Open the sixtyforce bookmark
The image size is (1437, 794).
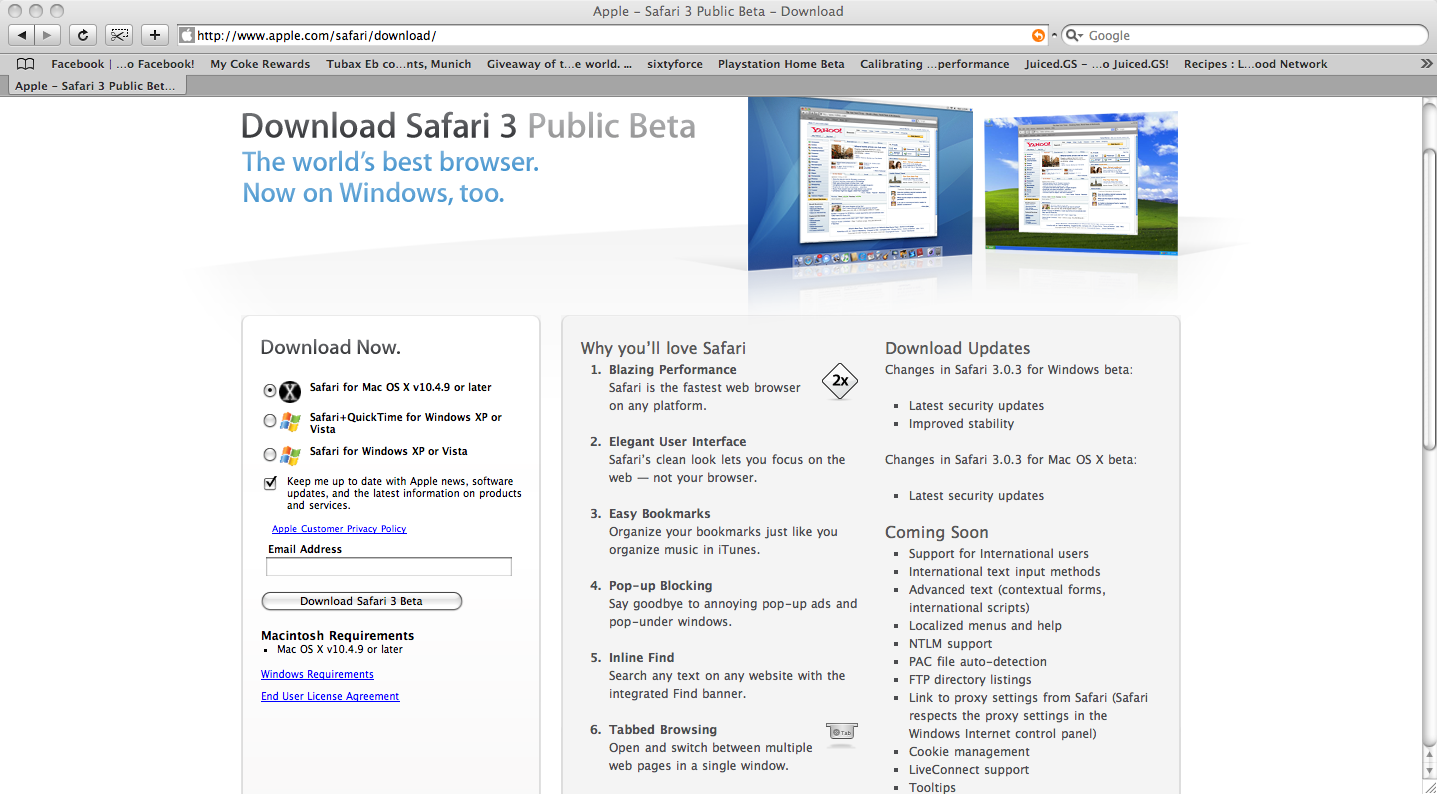tap(675, 64)
